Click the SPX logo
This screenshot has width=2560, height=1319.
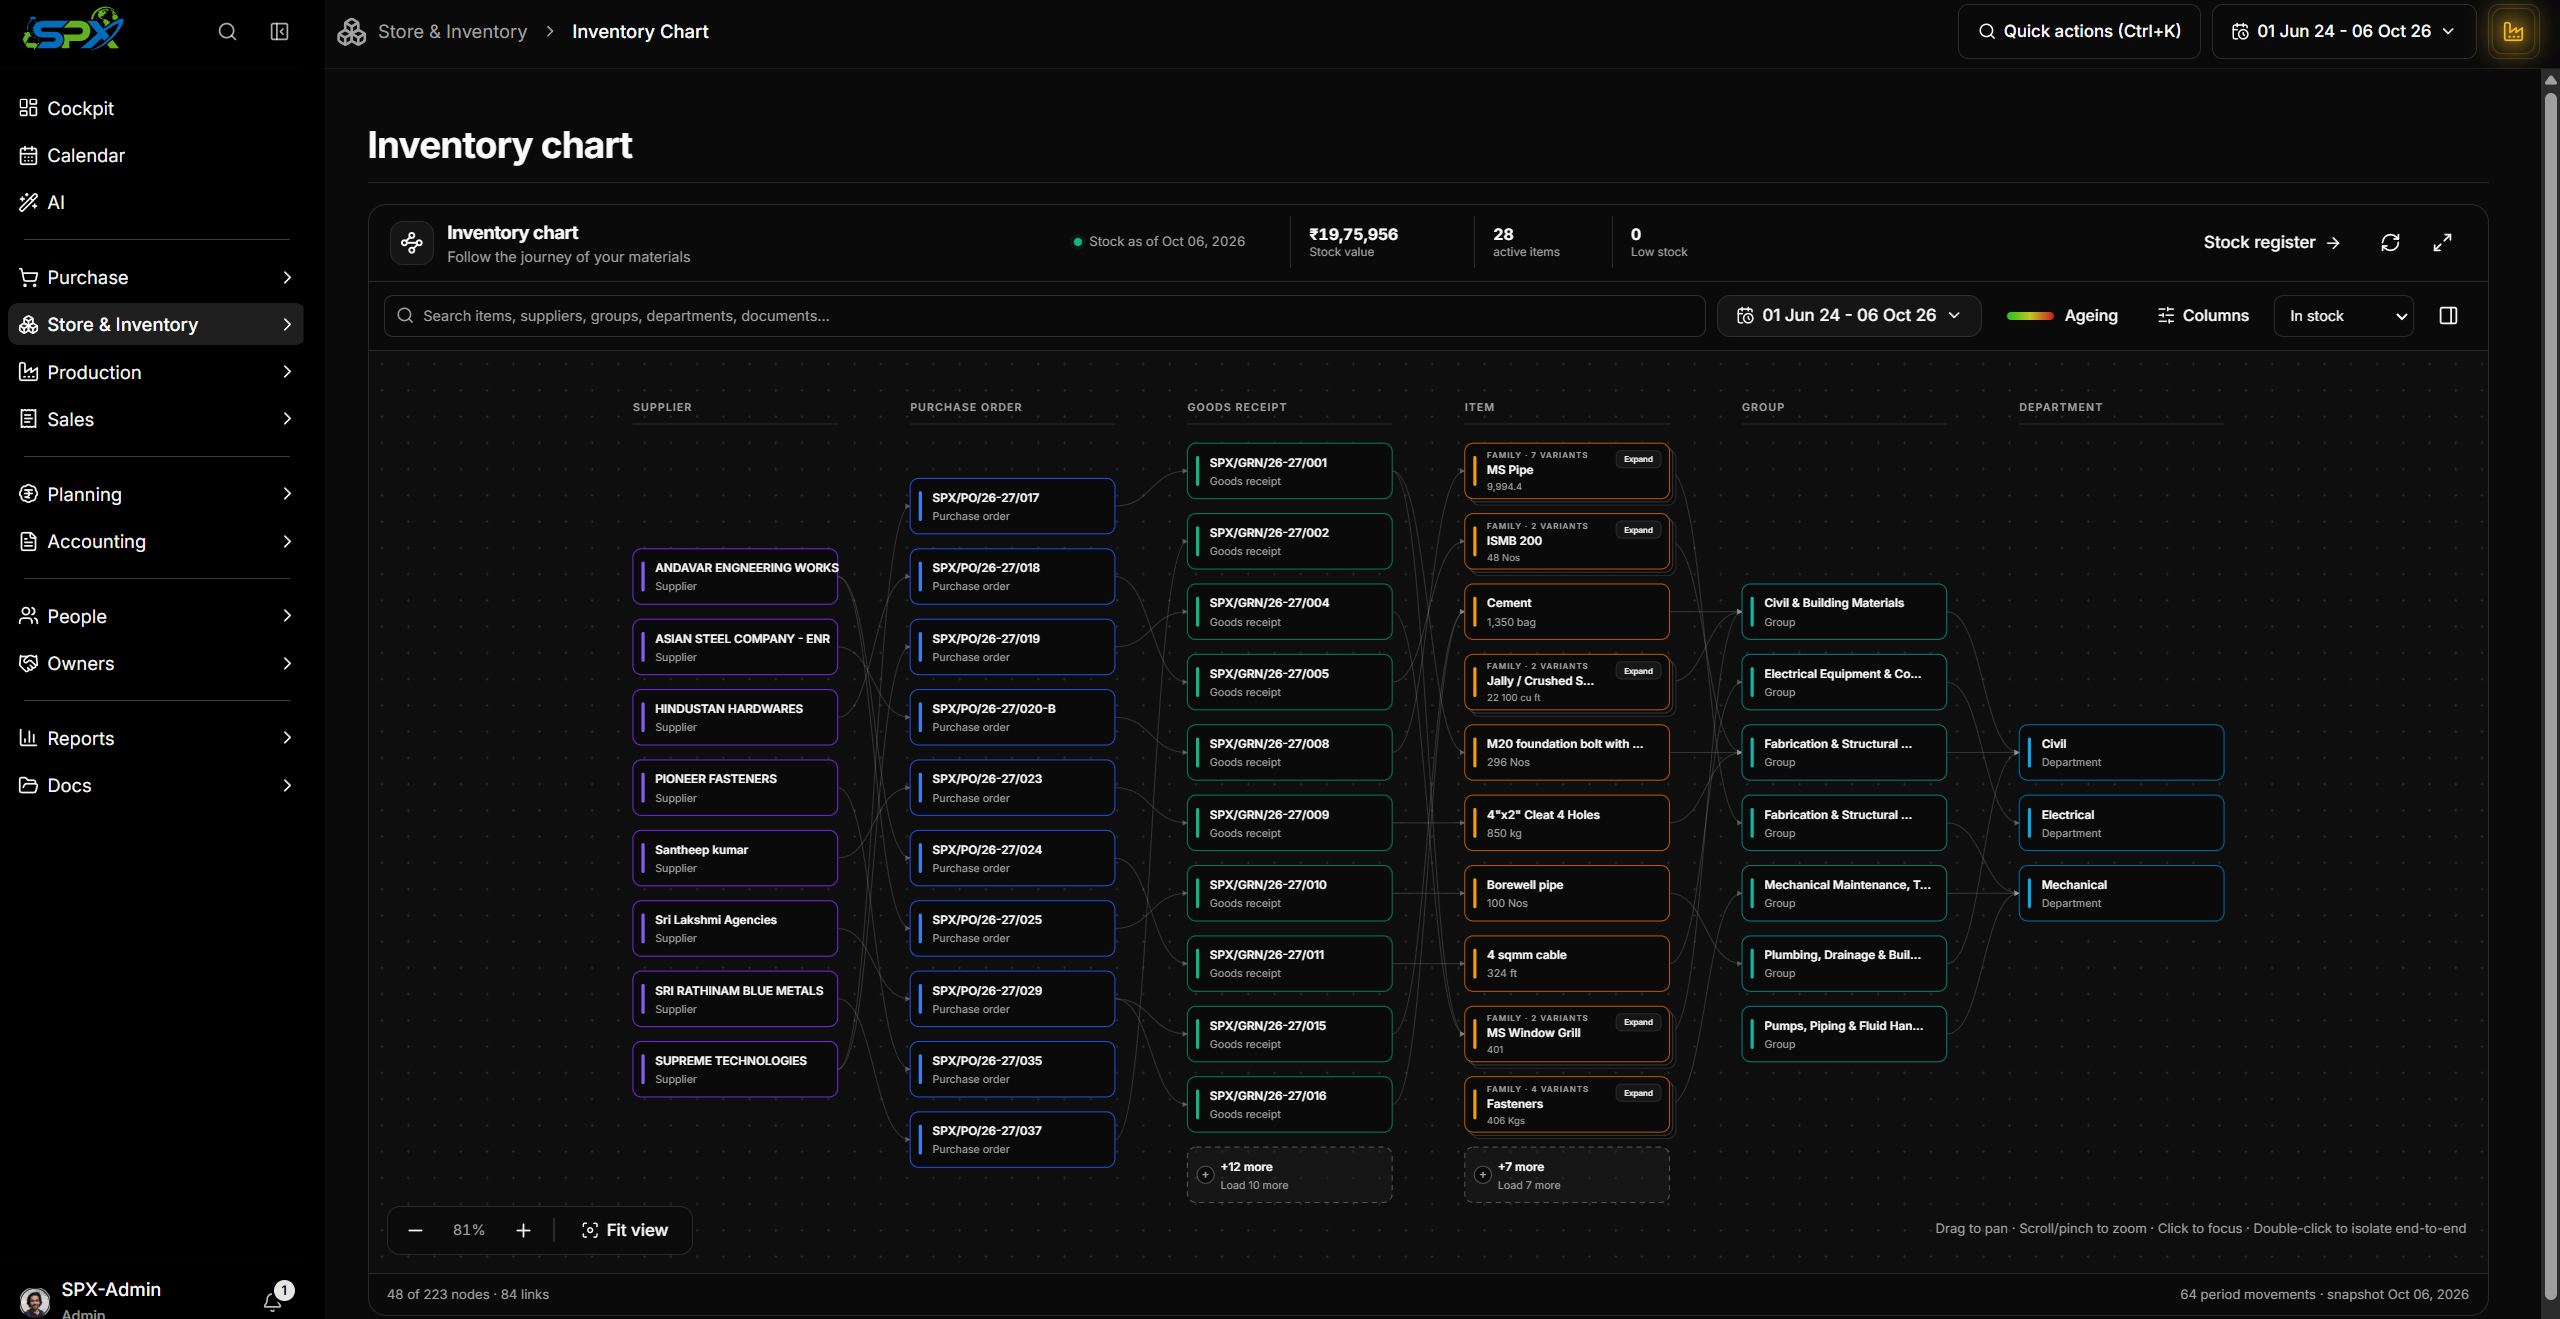point(73,30)
